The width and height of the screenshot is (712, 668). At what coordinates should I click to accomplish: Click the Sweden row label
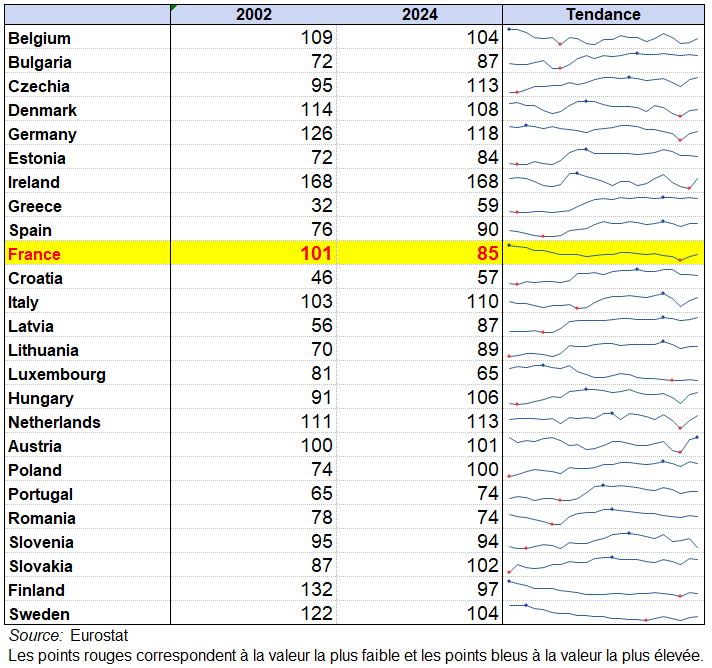40,614
